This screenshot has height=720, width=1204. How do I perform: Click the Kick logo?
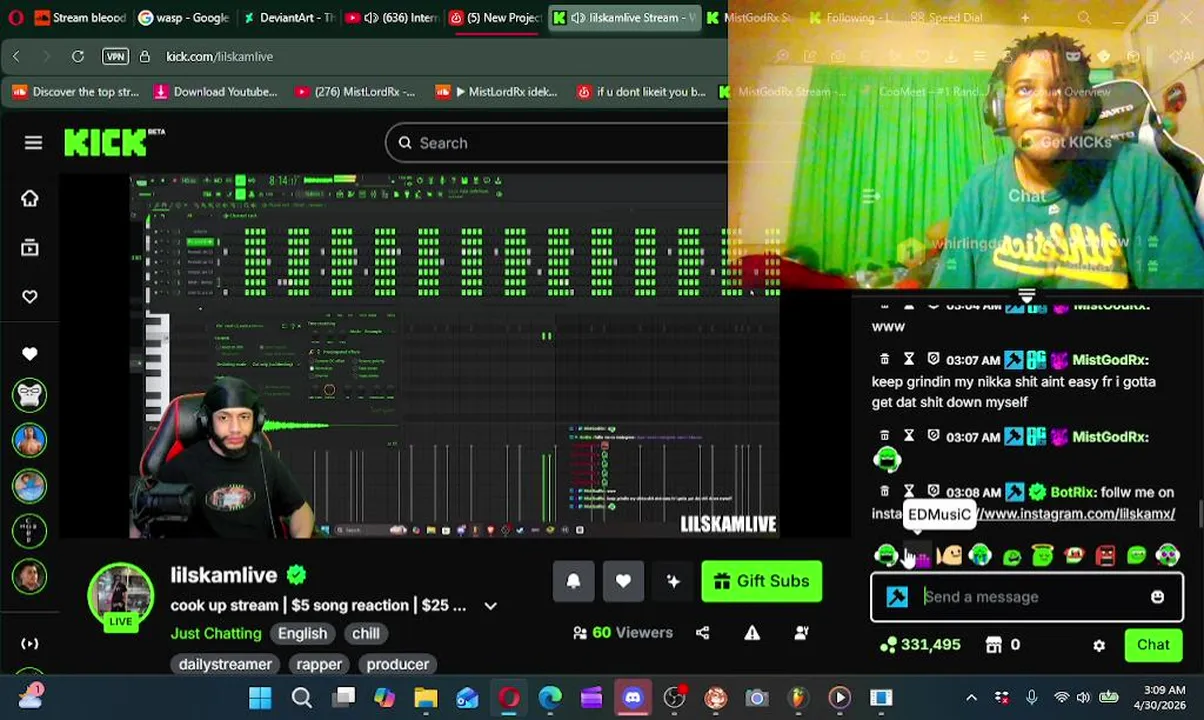(x=114, y=143)
